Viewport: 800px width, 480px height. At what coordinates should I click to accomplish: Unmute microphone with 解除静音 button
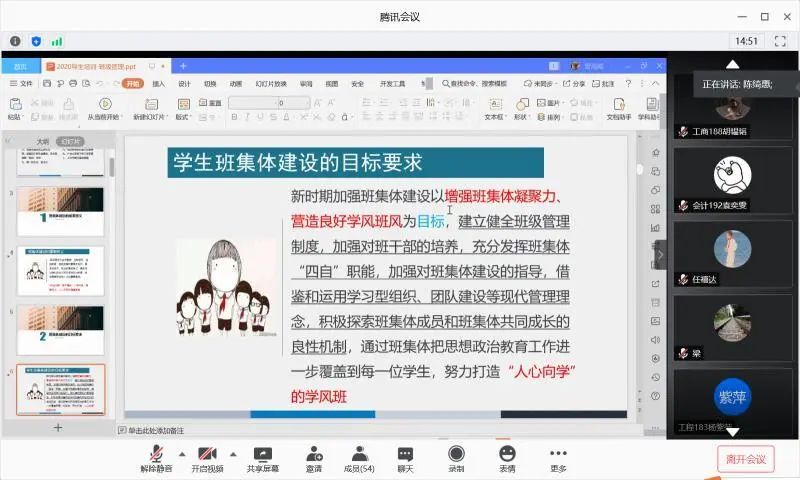155,457
